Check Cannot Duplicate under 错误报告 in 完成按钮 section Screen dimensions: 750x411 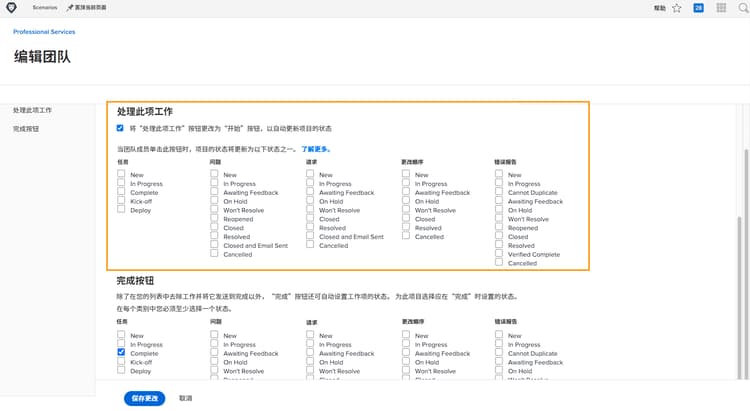pyautogui.click(x=499, y=352)
